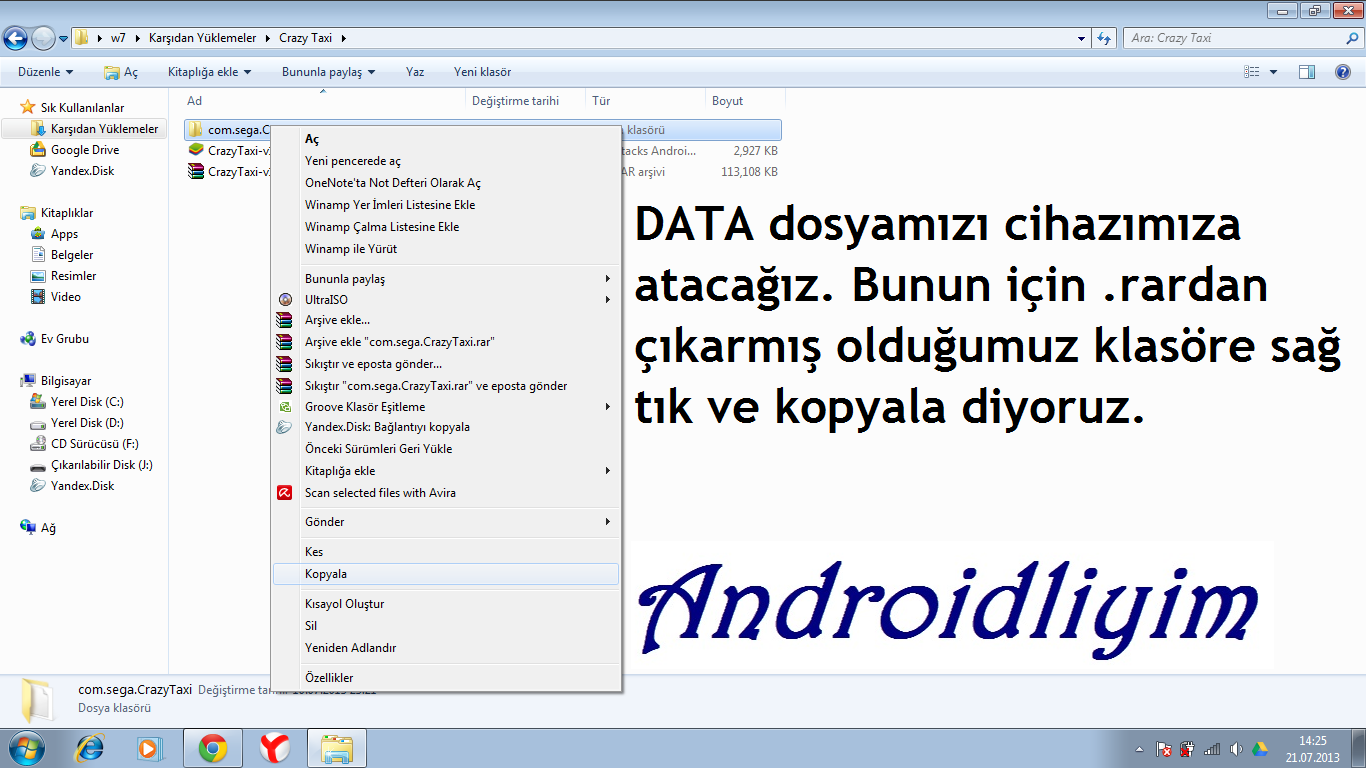The image size is (1366, 768).
Task: Click the Back navigation arrow button
Action: (x=16, y=38)
